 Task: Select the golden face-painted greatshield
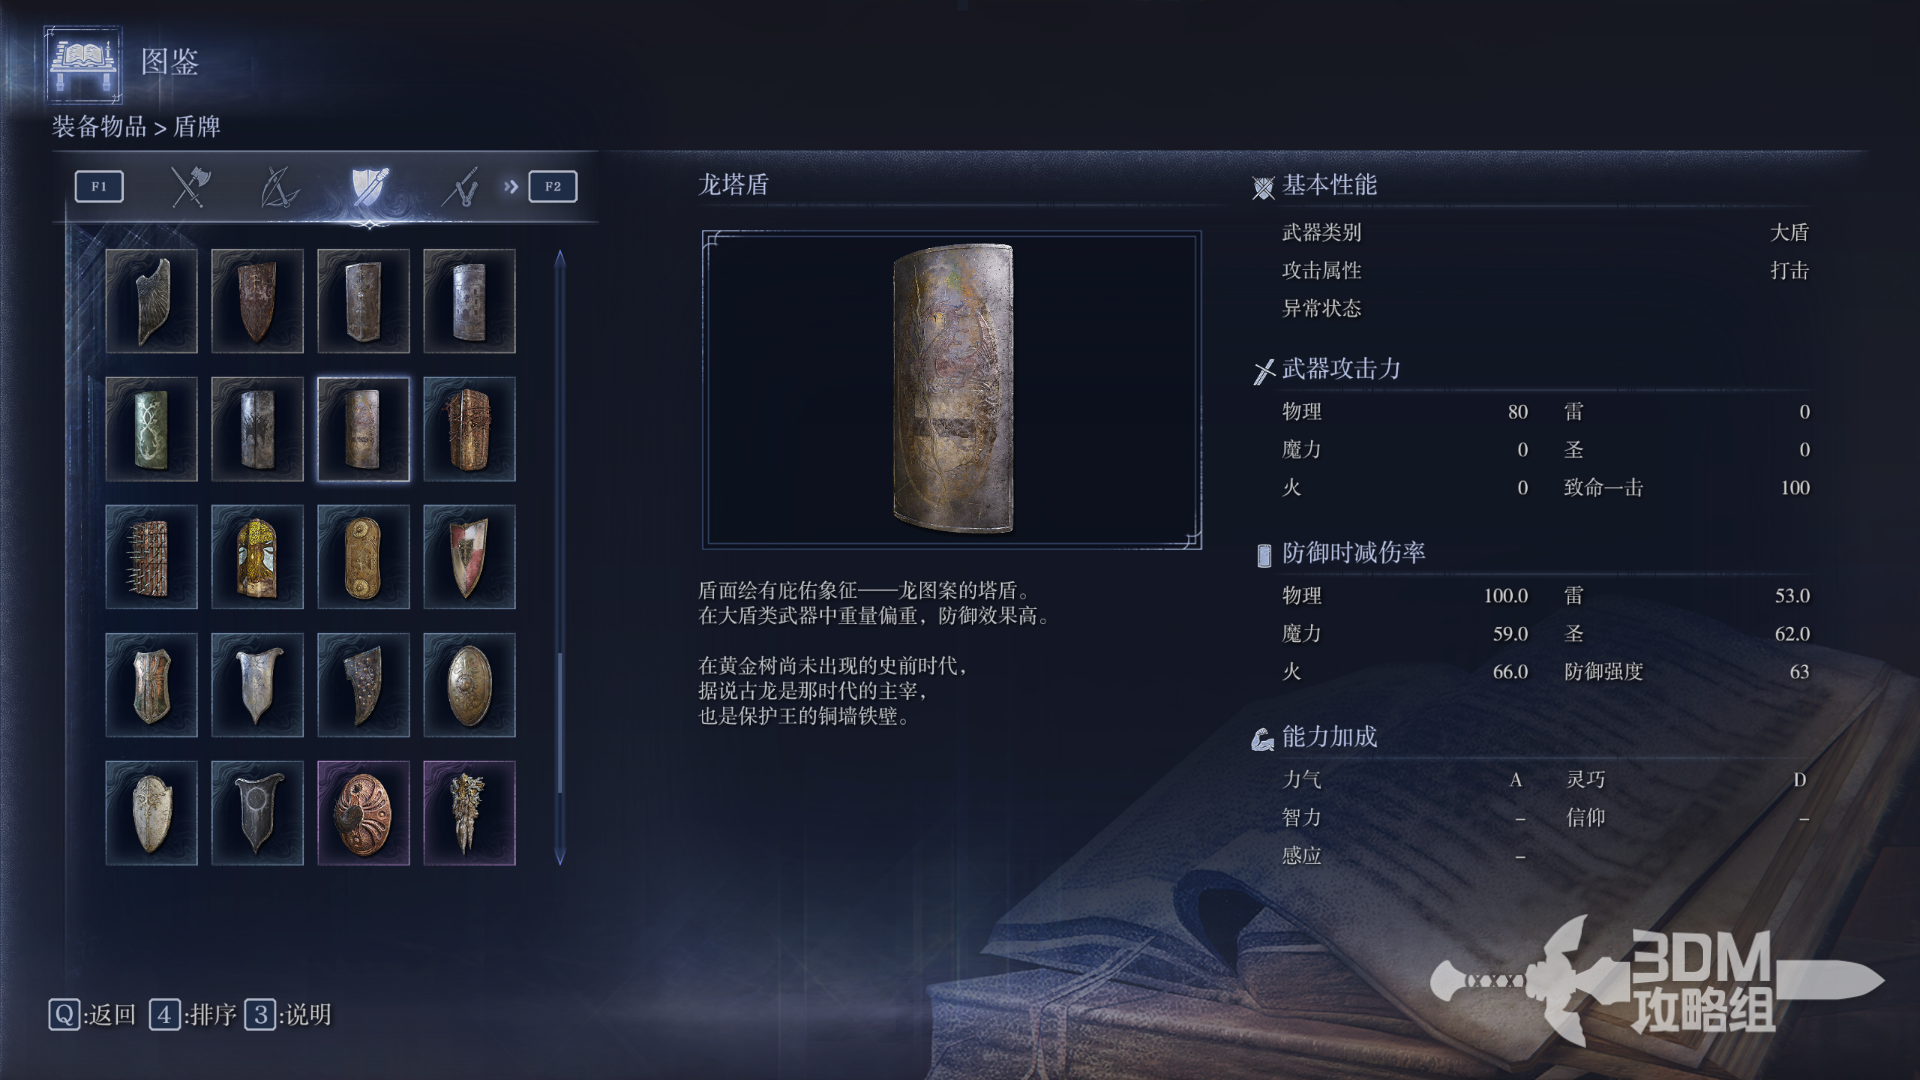[x=257, y=557]
